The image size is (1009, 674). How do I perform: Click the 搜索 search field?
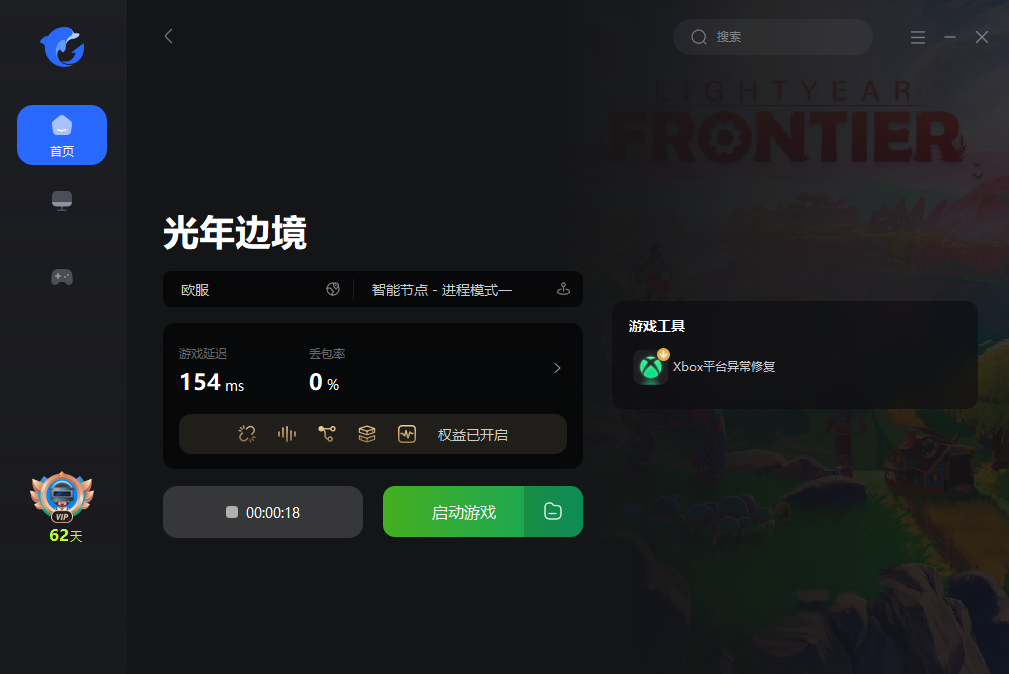[773, 37]
